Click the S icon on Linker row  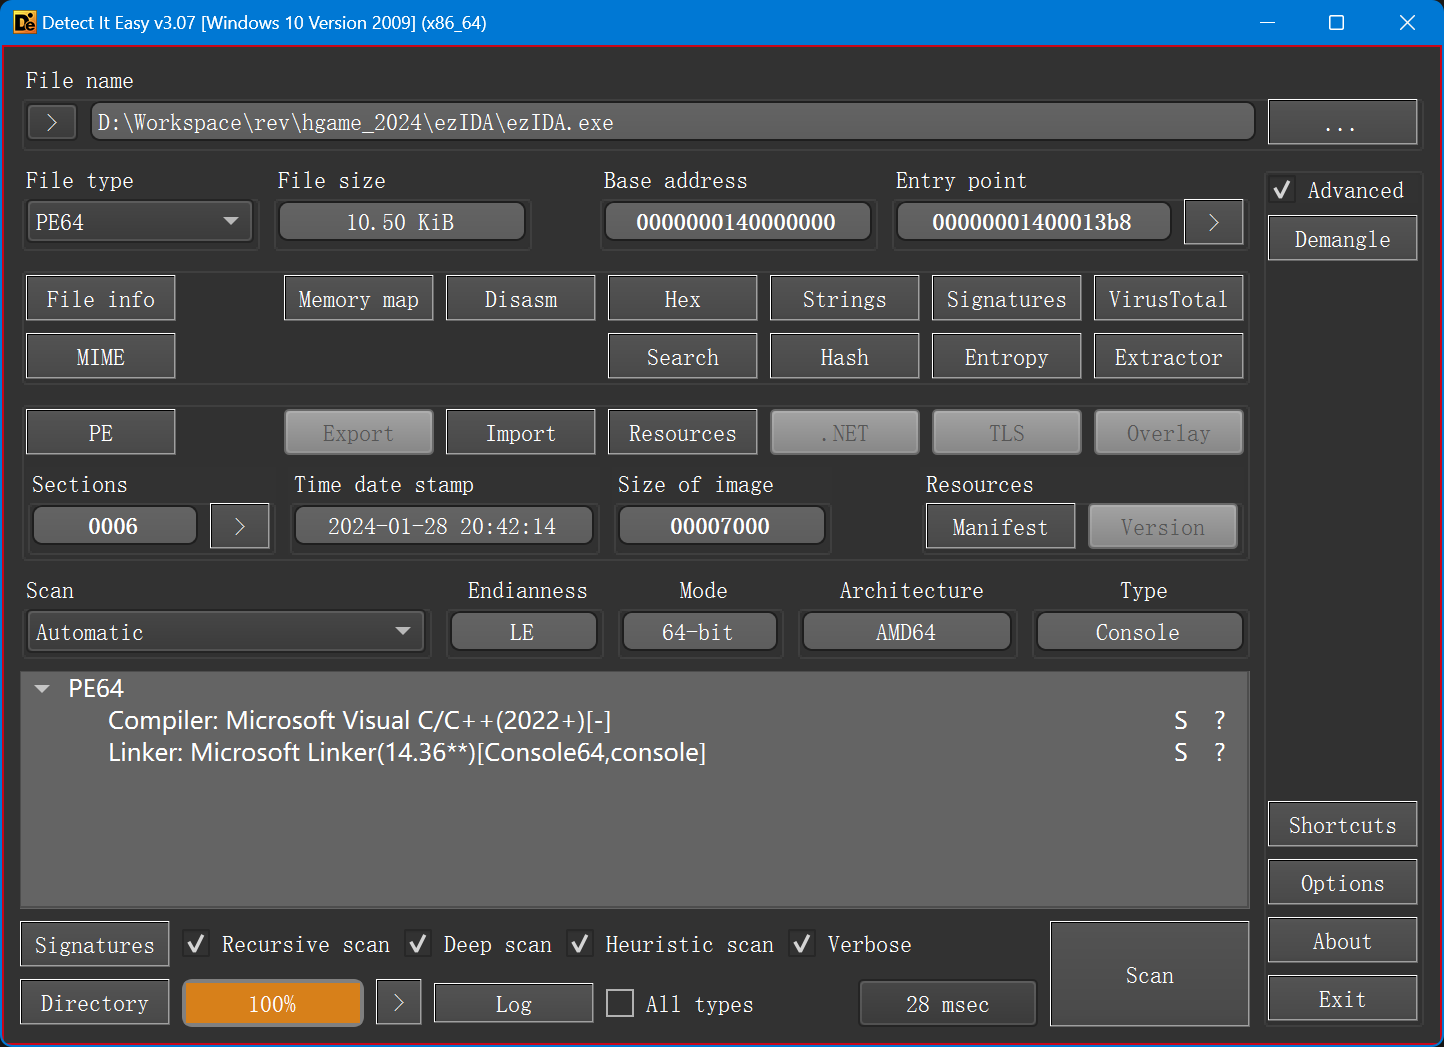pyautogui.click(x=1181, y=753)
